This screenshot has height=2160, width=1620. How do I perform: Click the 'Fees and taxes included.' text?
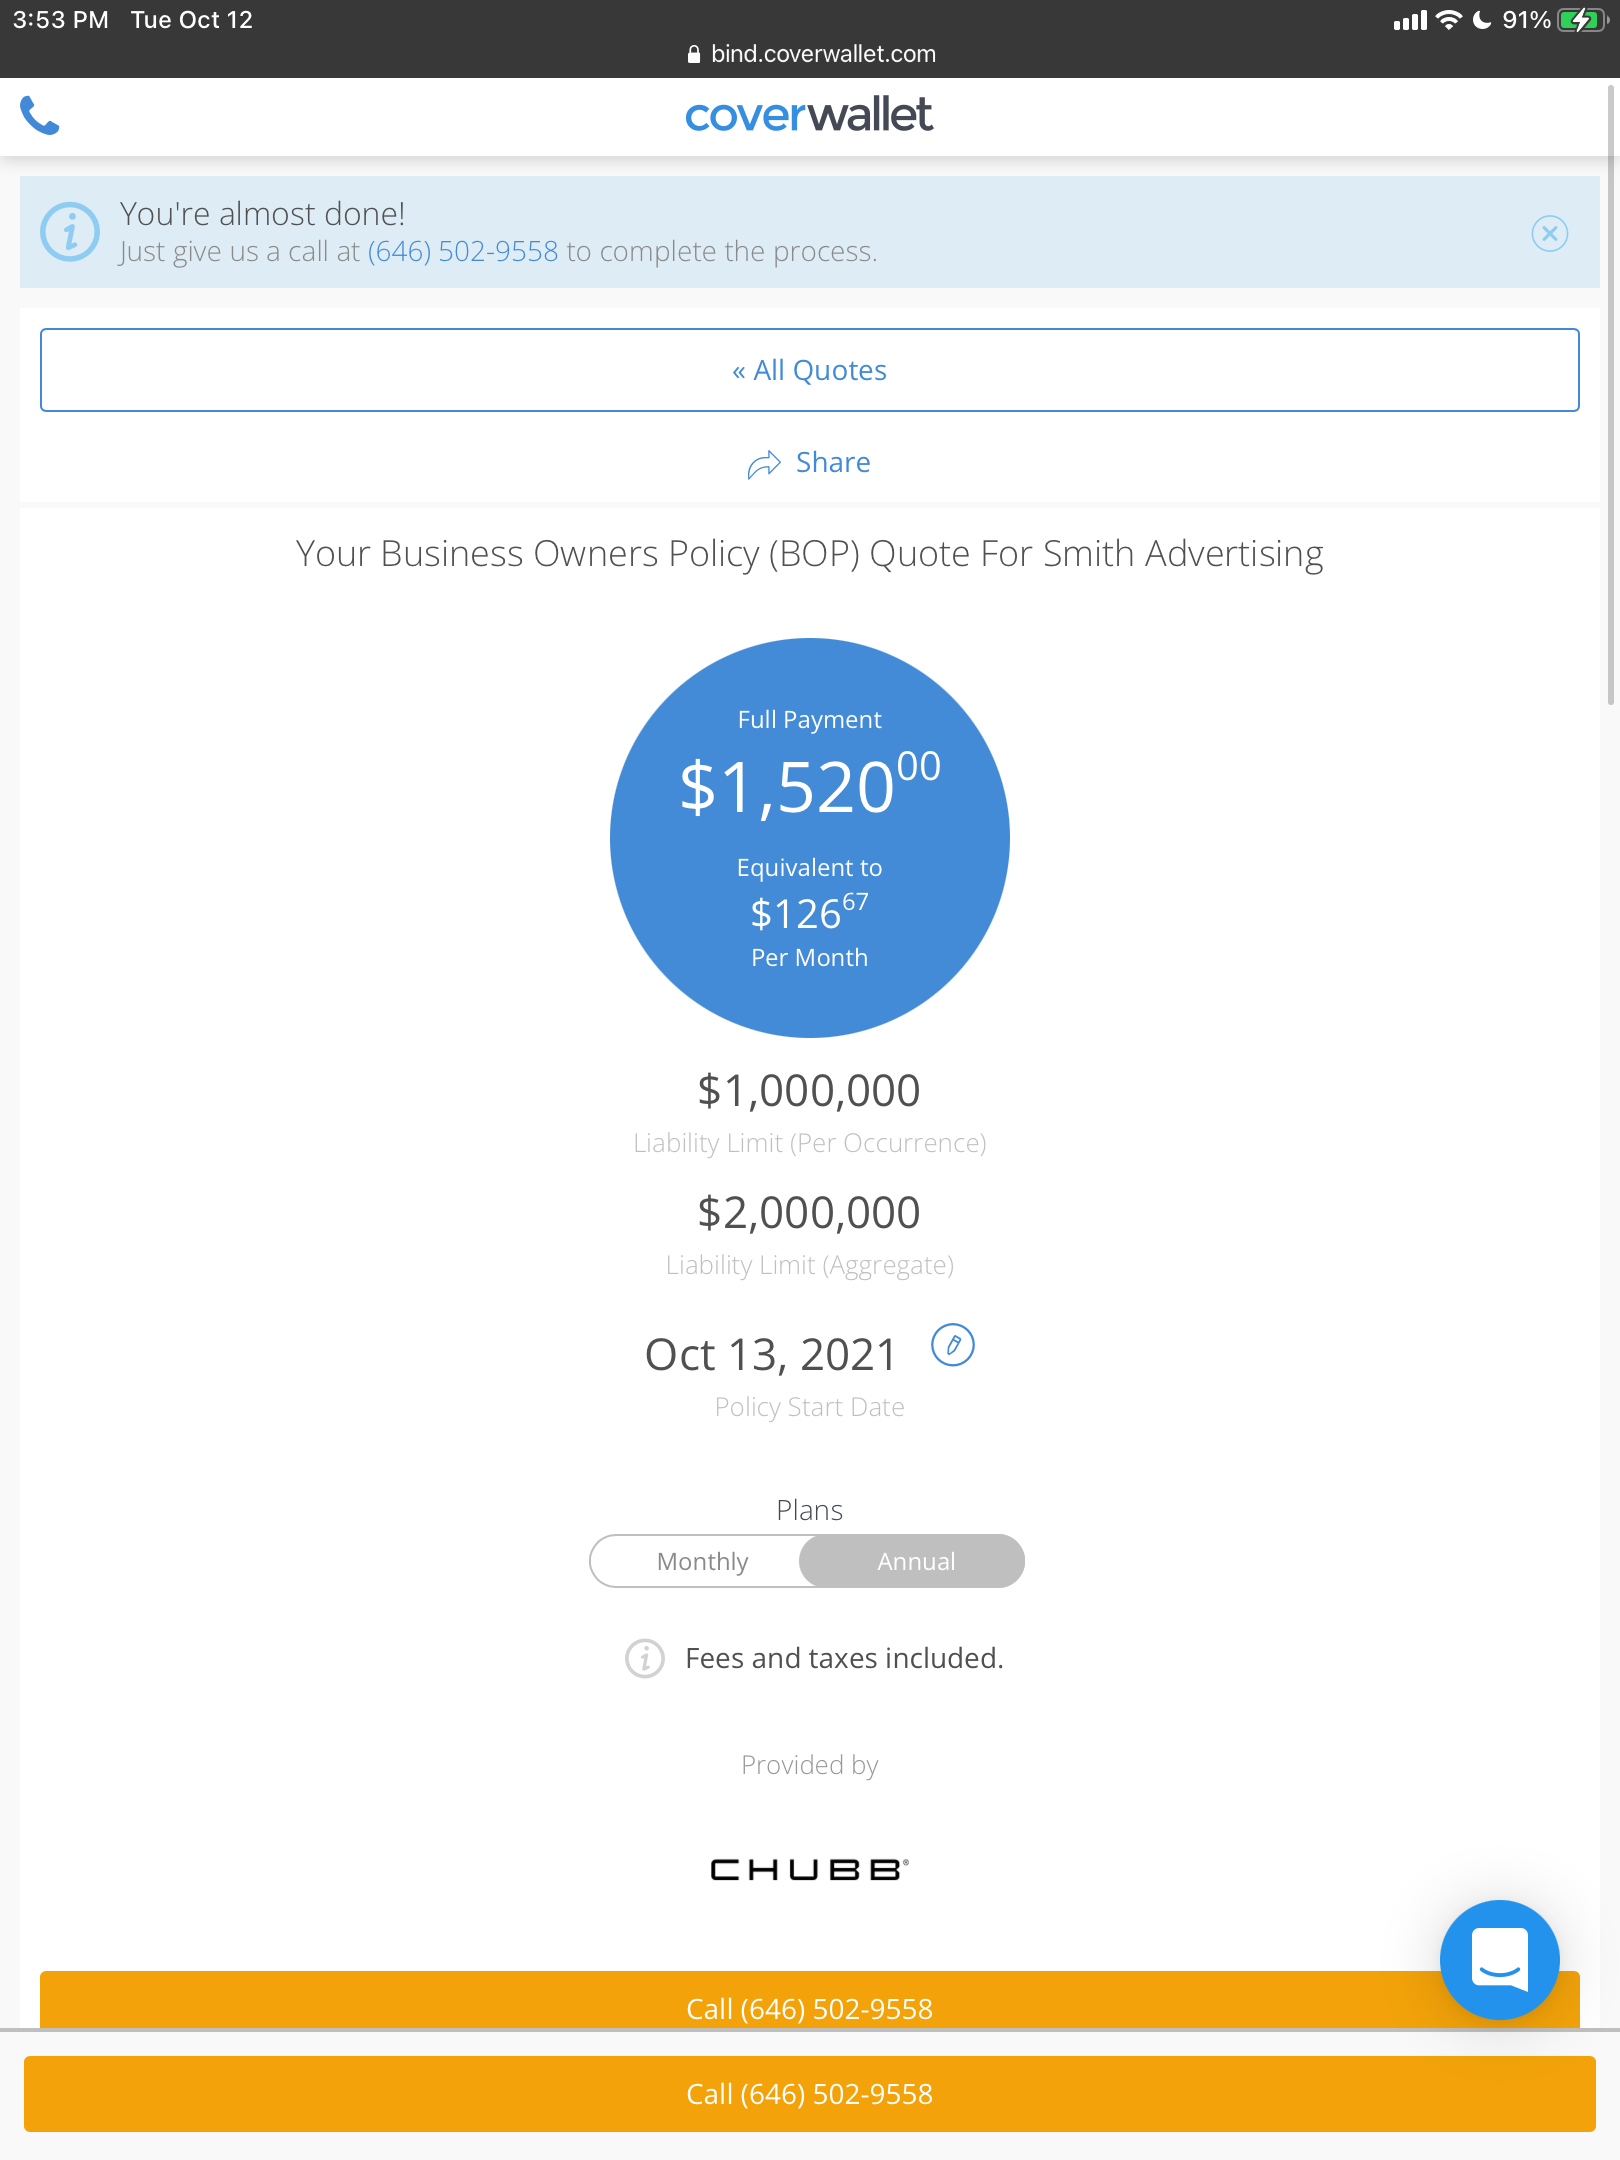coord(844,1658)
